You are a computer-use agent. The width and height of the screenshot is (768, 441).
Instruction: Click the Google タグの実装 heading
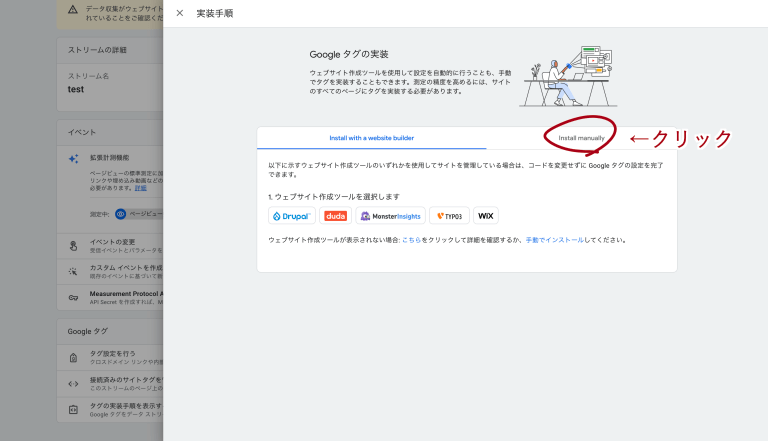349,54
